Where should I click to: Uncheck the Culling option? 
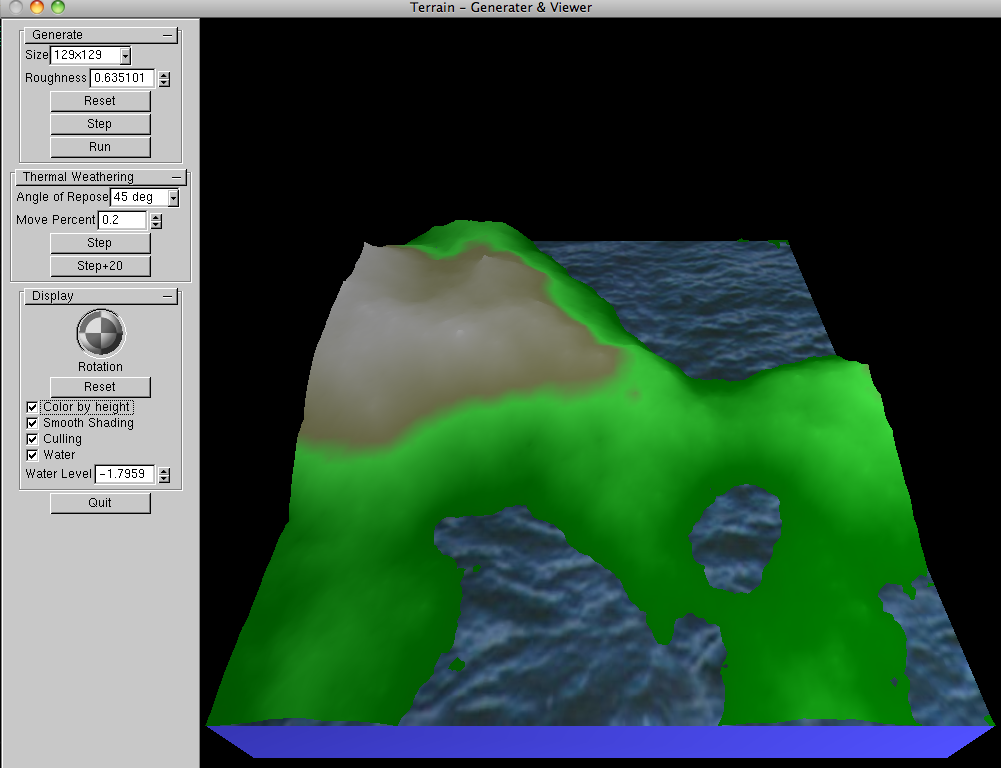[32, 440]
